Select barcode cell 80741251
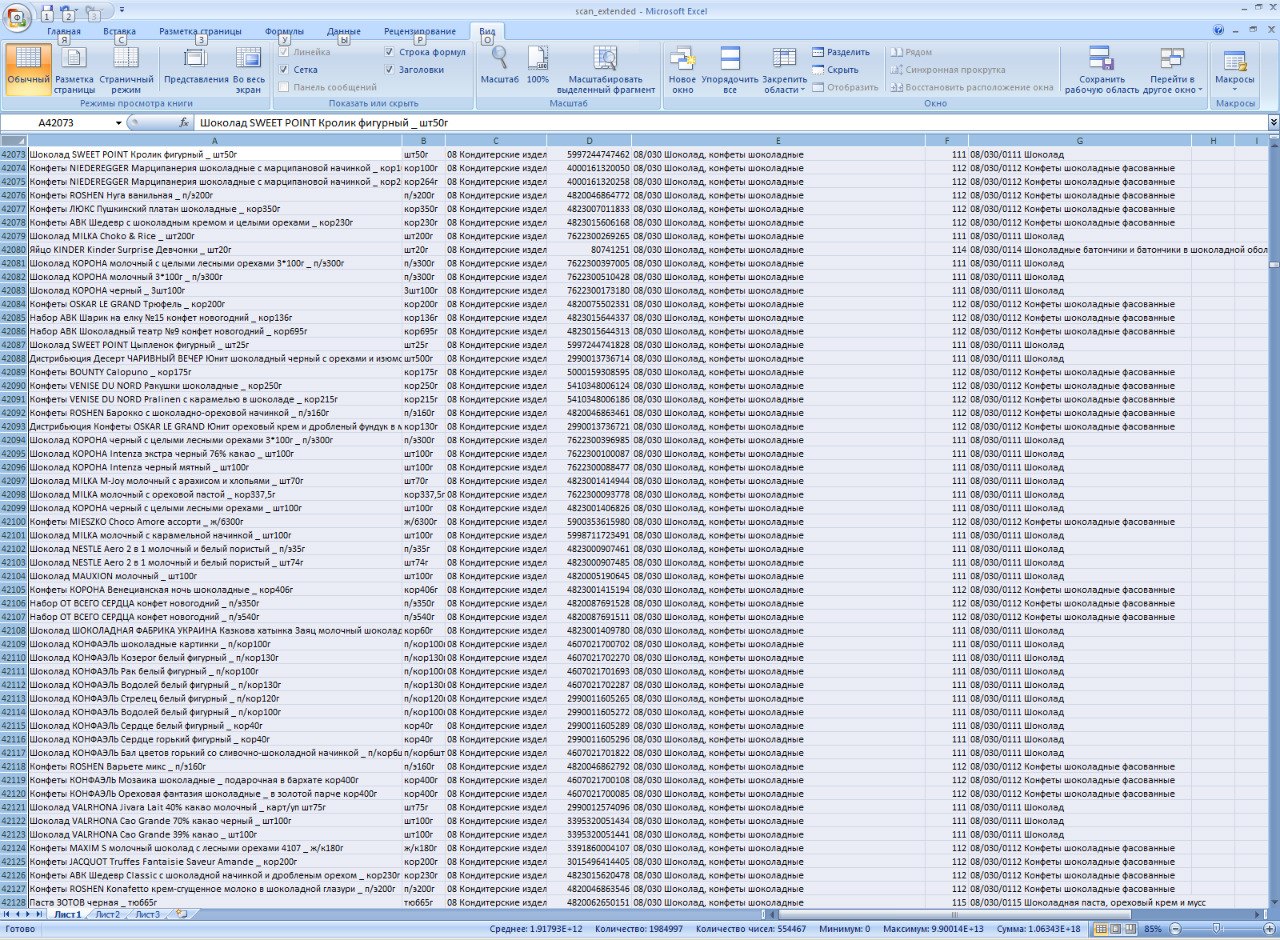1280x940 pixels. tap(589, 250)
